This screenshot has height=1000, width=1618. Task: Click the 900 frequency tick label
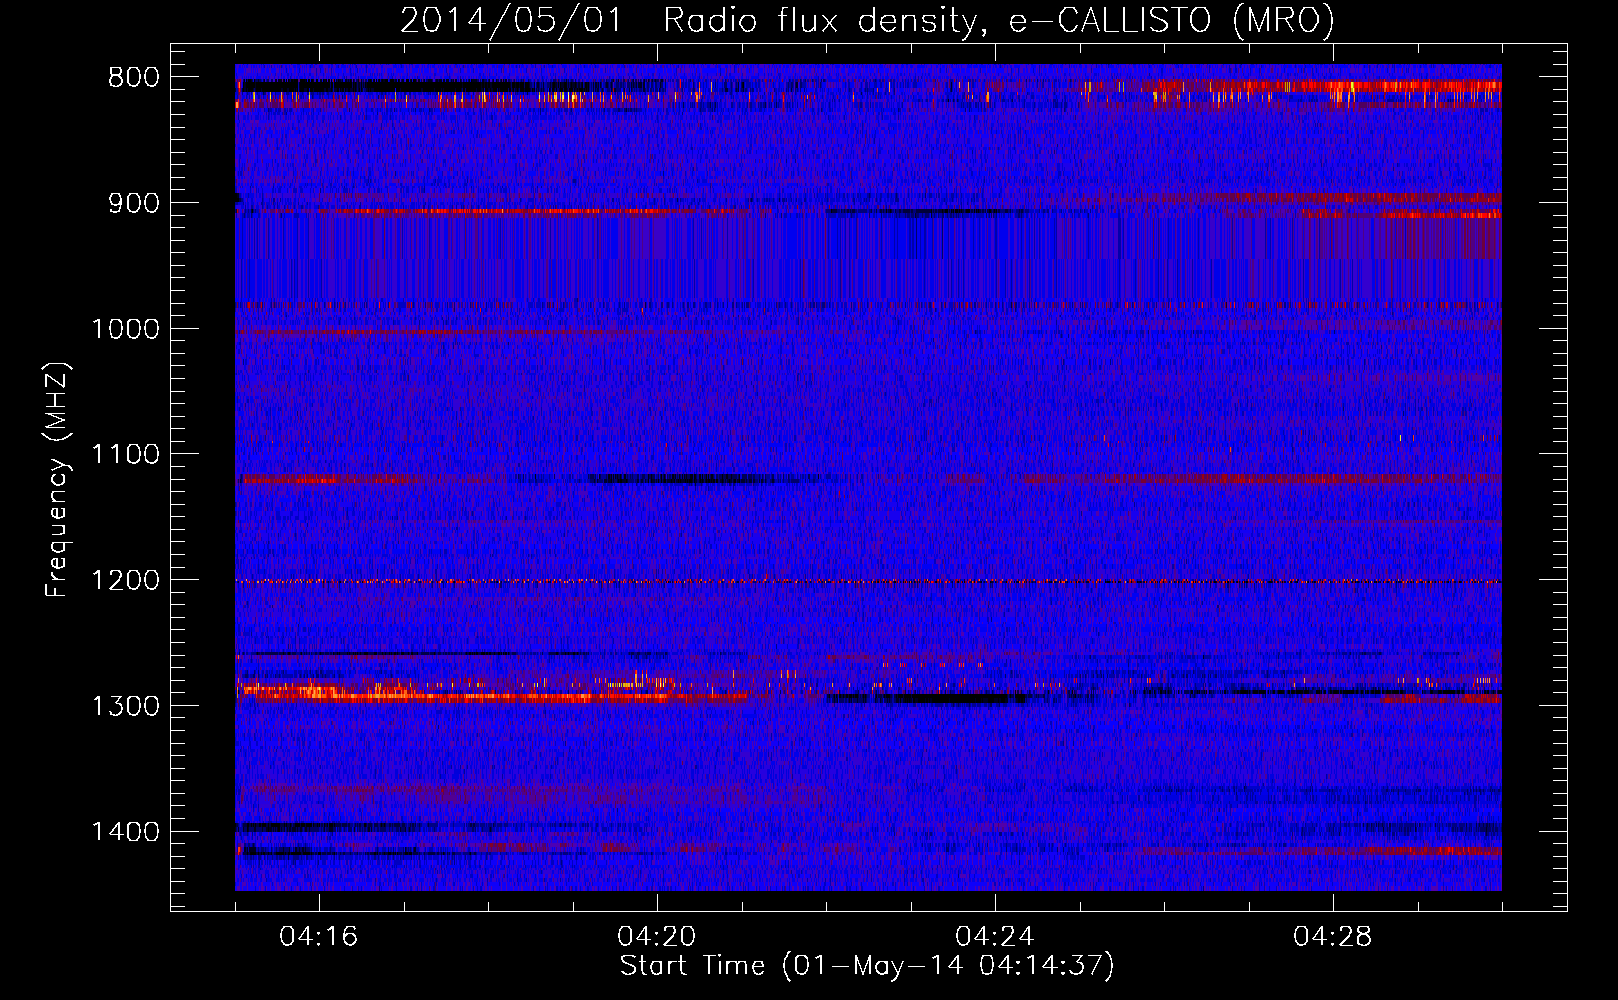[x=133, y=204]
